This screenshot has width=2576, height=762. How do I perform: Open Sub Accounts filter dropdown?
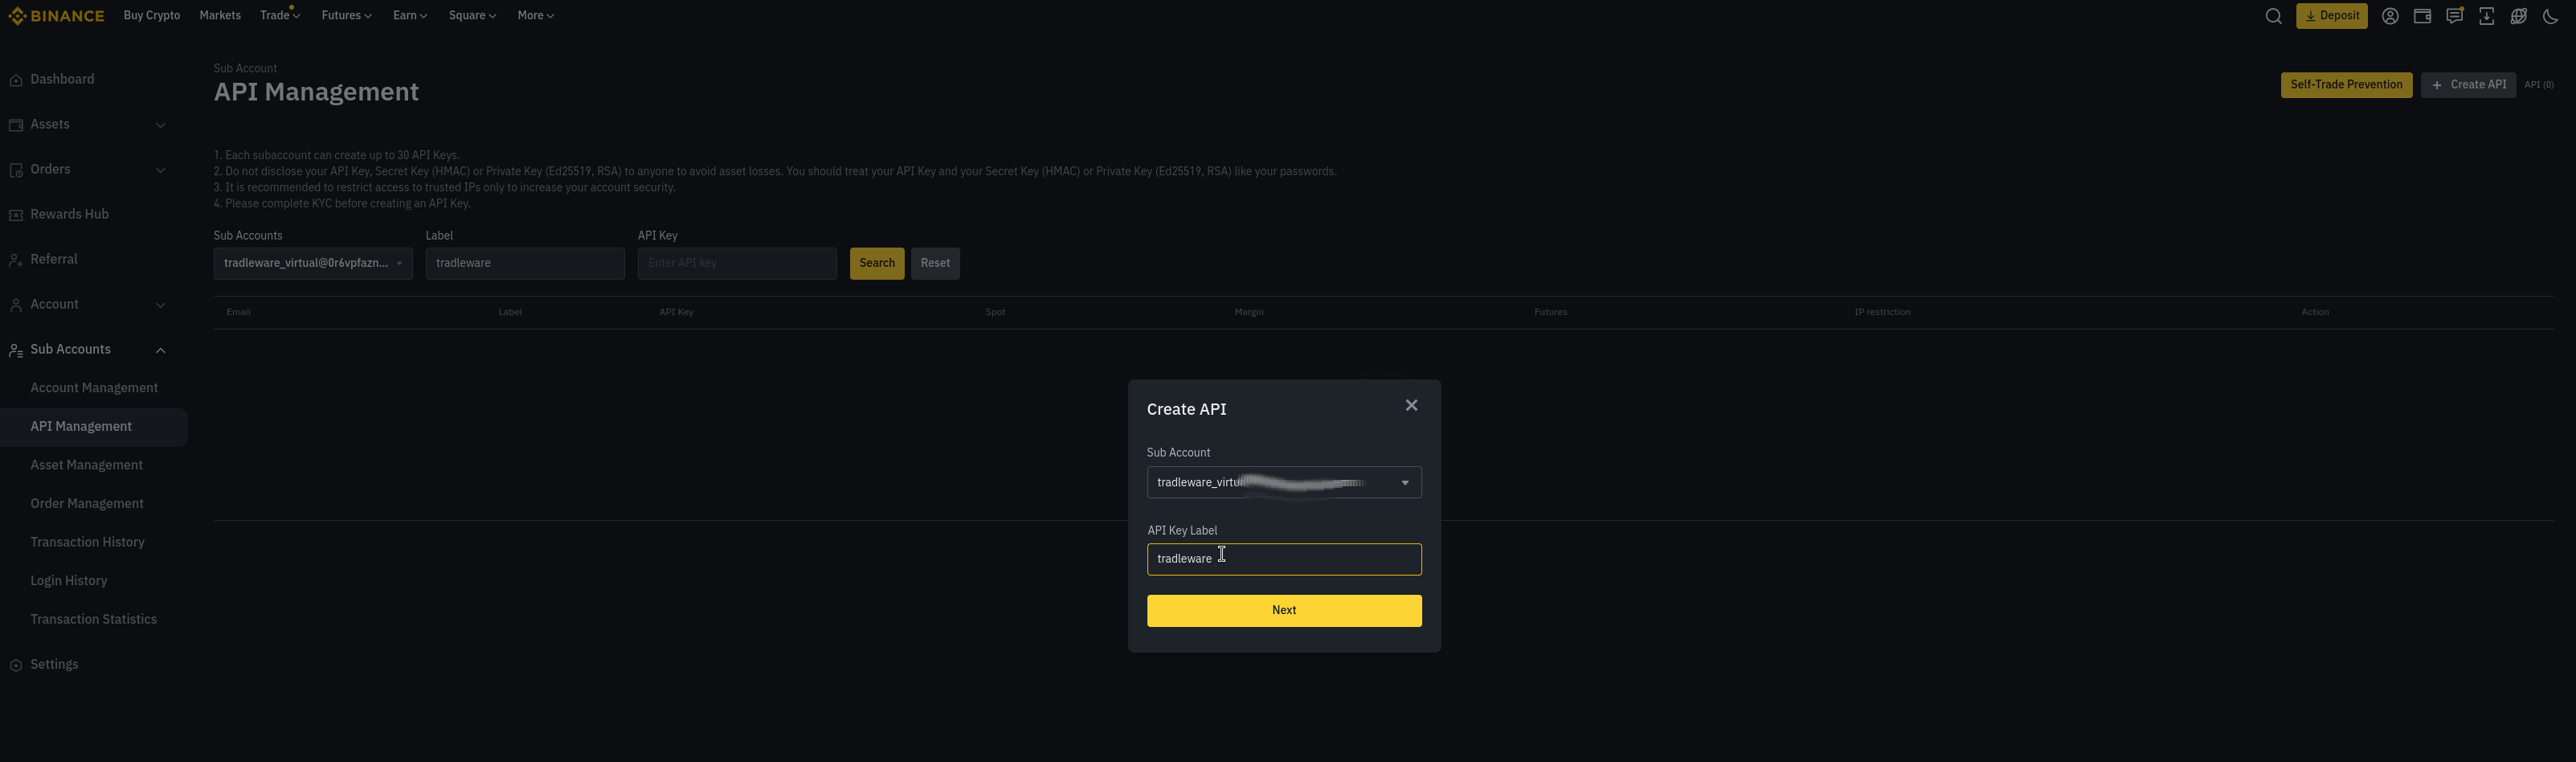pyautogui.click(x=313, y=264)
